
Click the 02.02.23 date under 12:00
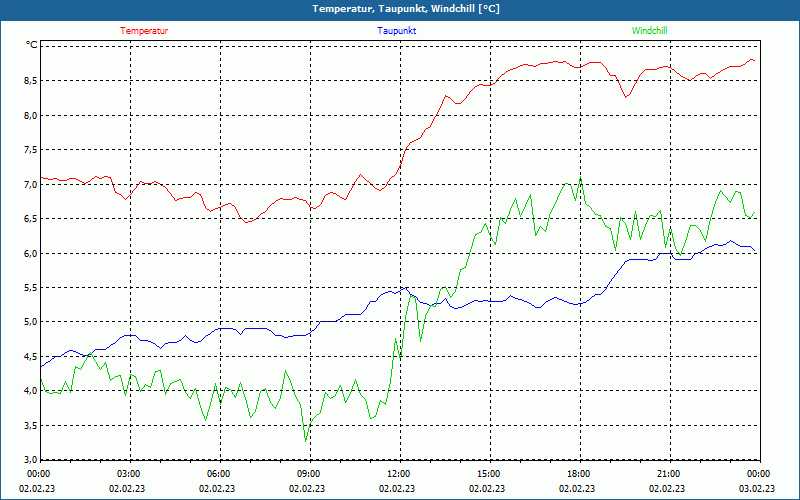(397, 488)
